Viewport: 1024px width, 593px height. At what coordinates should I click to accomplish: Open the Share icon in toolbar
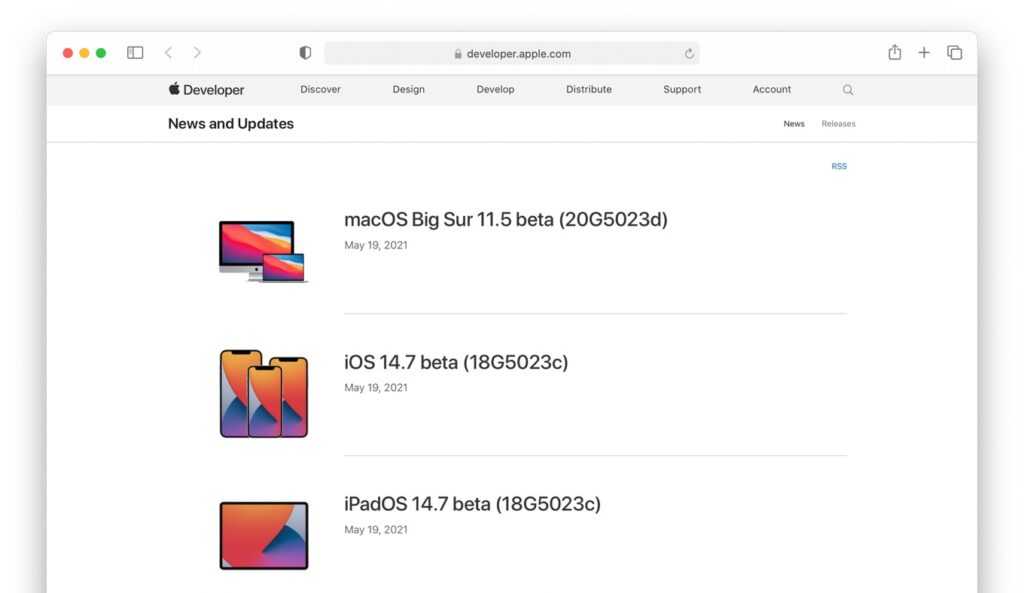[x=895, y=52]
